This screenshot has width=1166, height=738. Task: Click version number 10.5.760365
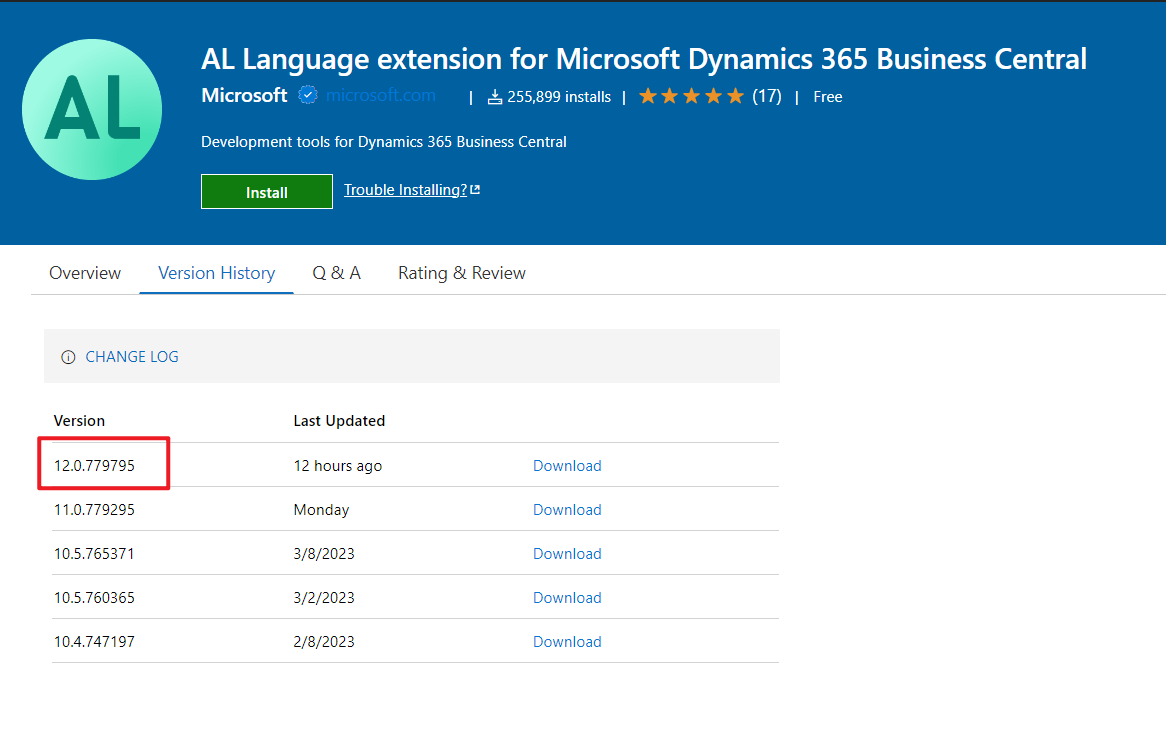pos(94,597)
